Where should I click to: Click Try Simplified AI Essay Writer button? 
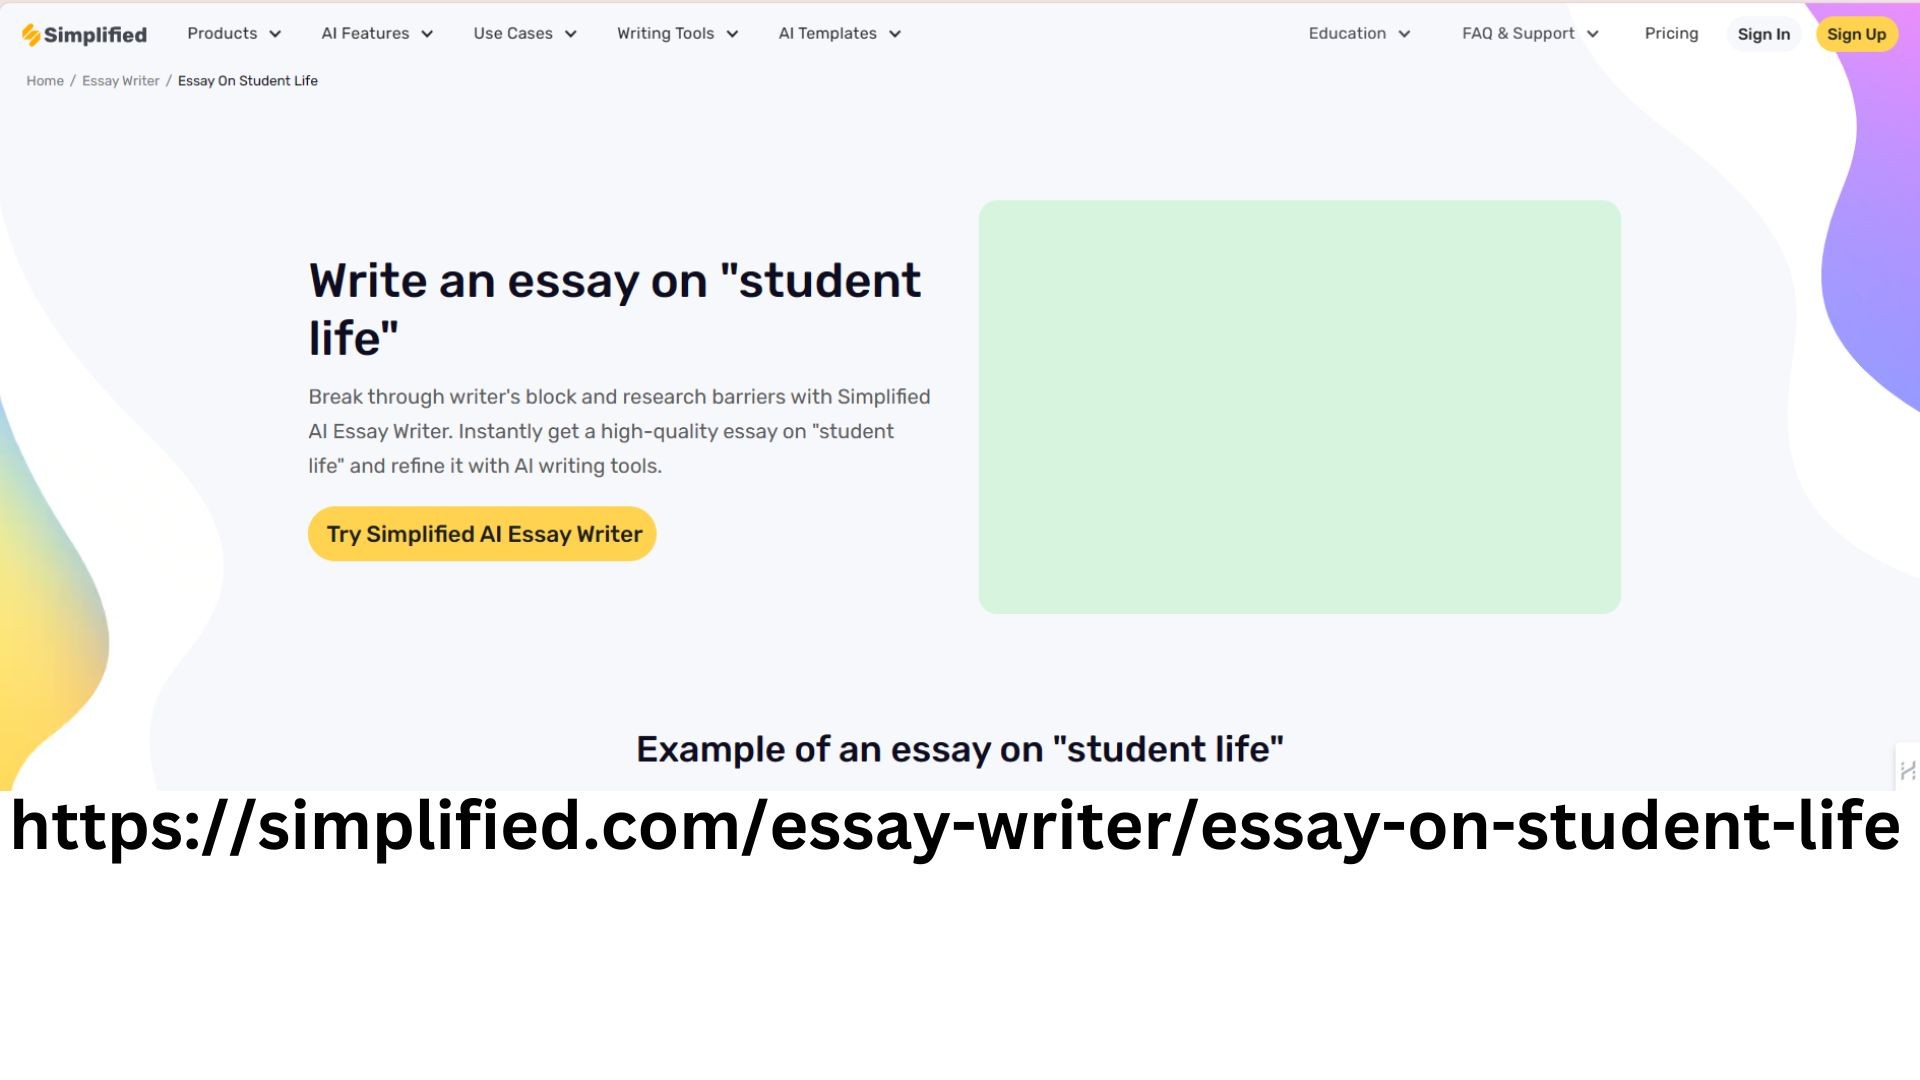[x=482, y=534]
